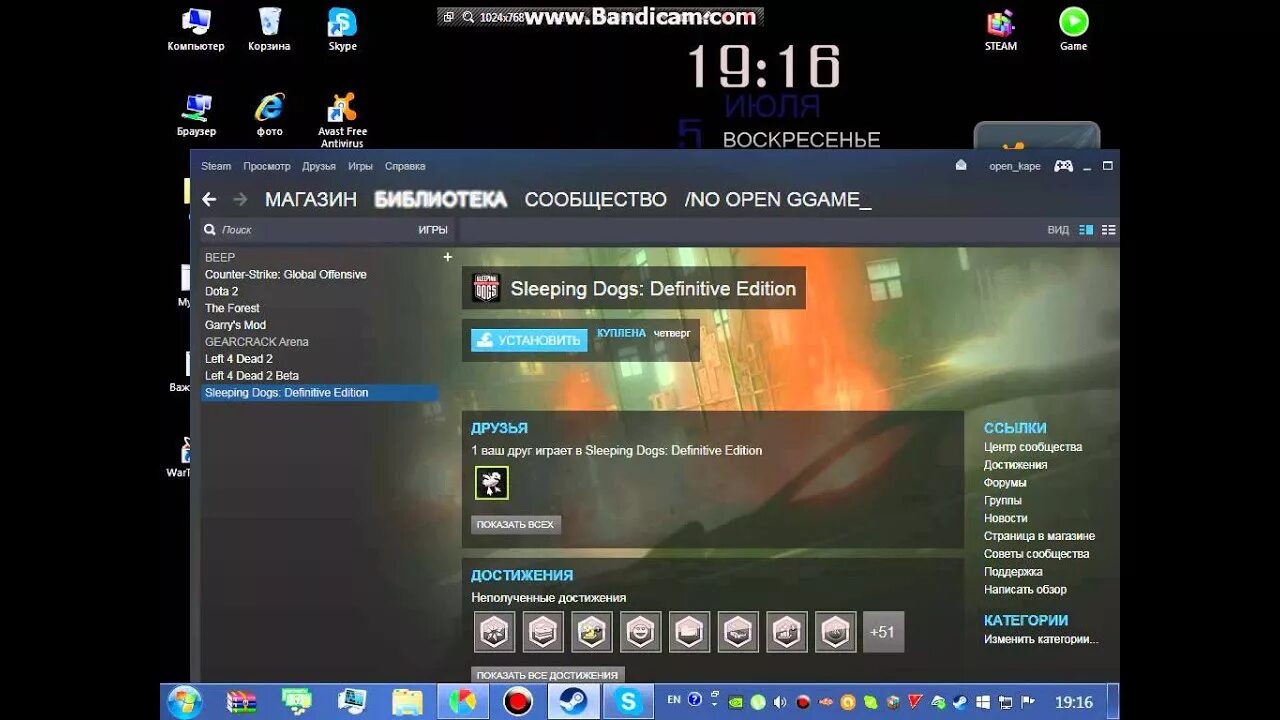1280x720 pixels.
Task: Switch to the МАГАЗИН tab
Action: click(311, 199)
